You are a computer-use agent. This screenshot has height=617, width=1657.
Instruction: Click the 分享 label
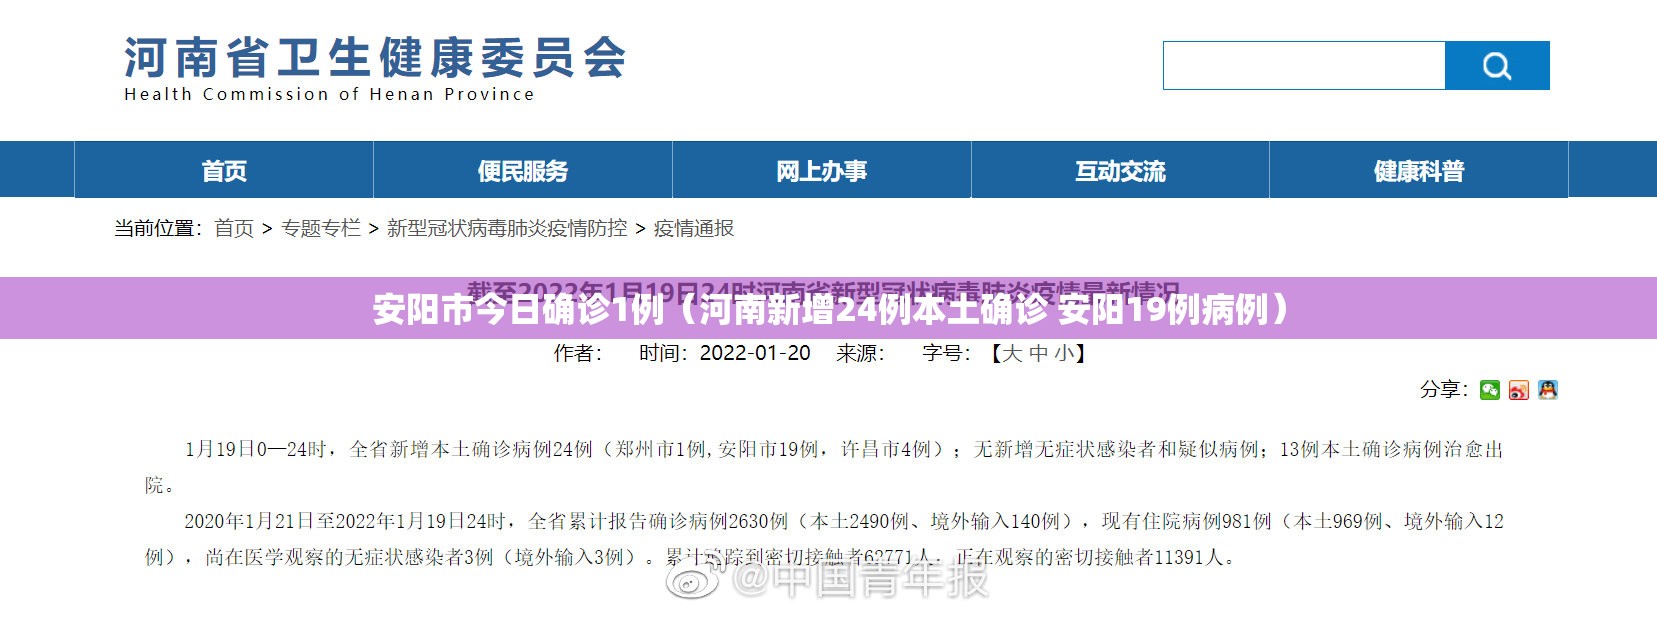point(1444,389)
